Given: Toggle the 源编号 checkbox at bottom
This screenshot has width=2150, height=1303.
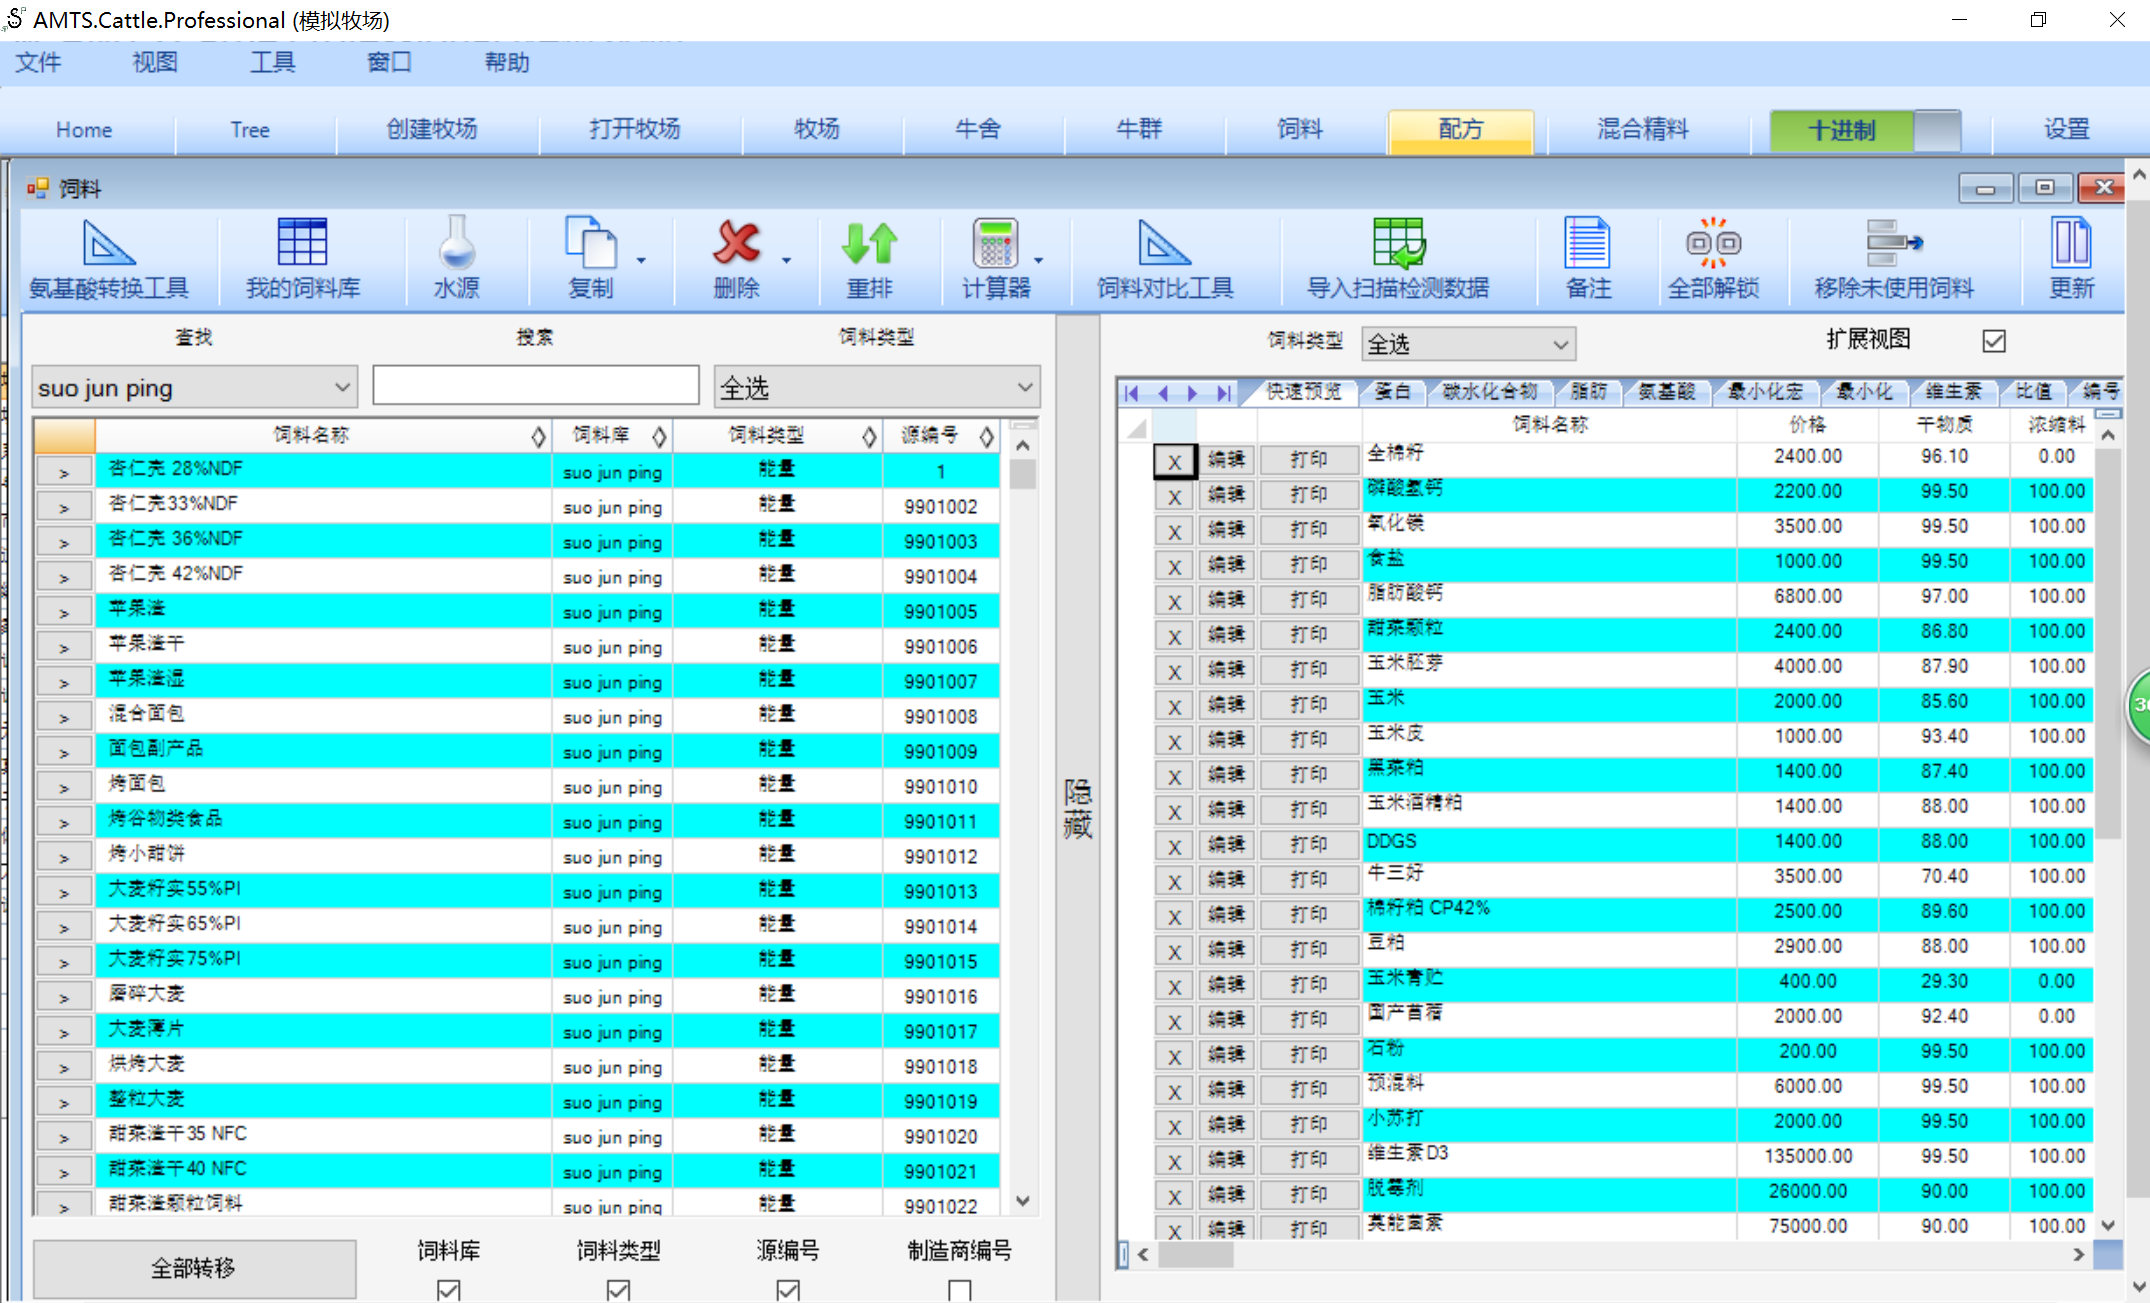Looking at the screenshot, I should click(x=788, y=1290).
